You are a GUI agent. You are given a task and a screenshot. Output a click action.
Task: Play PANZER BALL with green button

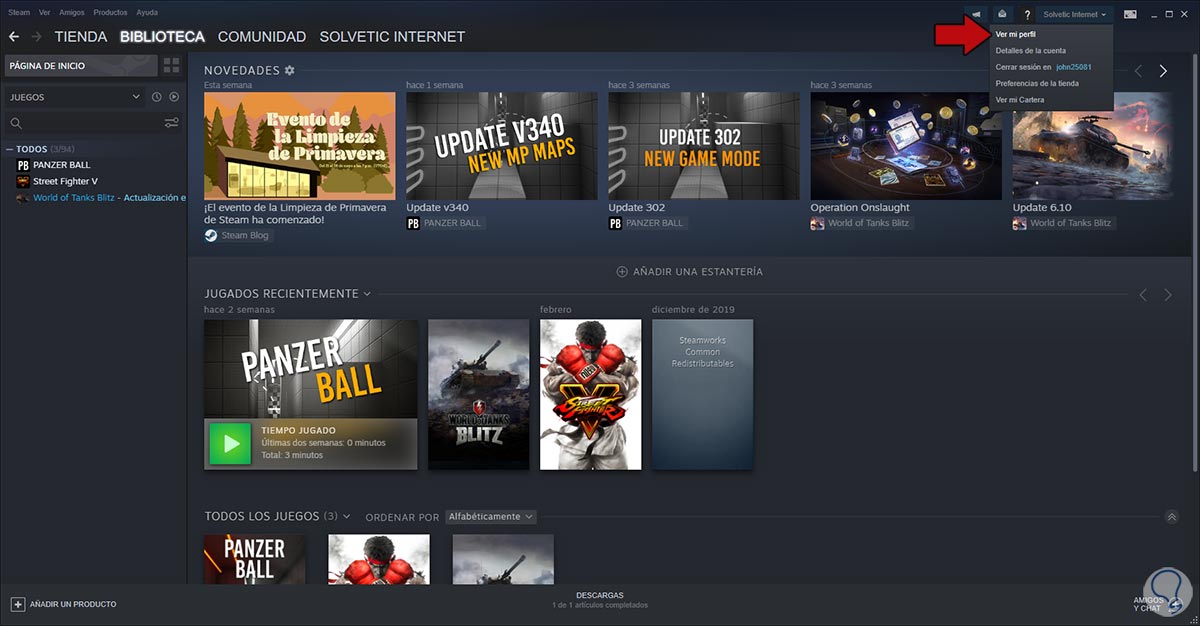(230, 444)
